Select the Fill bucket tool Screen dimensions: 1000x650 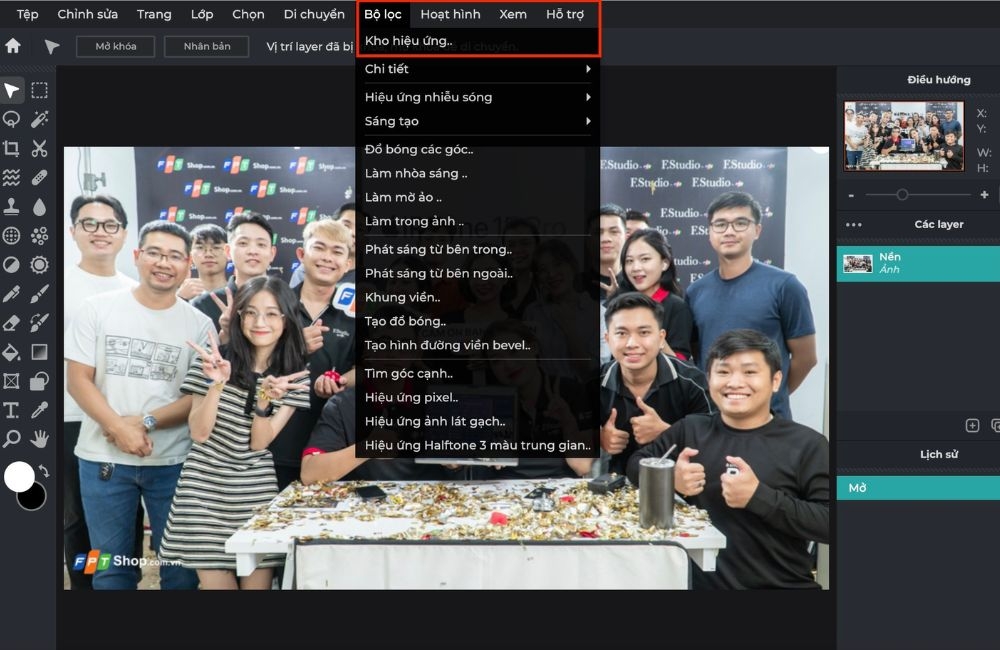[x=13, y=352]
